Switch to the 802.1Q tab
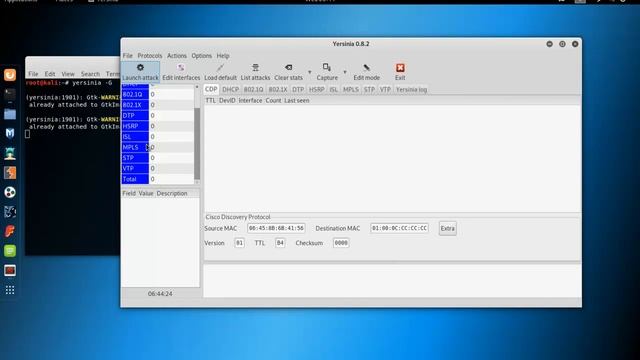Screen dimensions: 640x360 [253, 89]
